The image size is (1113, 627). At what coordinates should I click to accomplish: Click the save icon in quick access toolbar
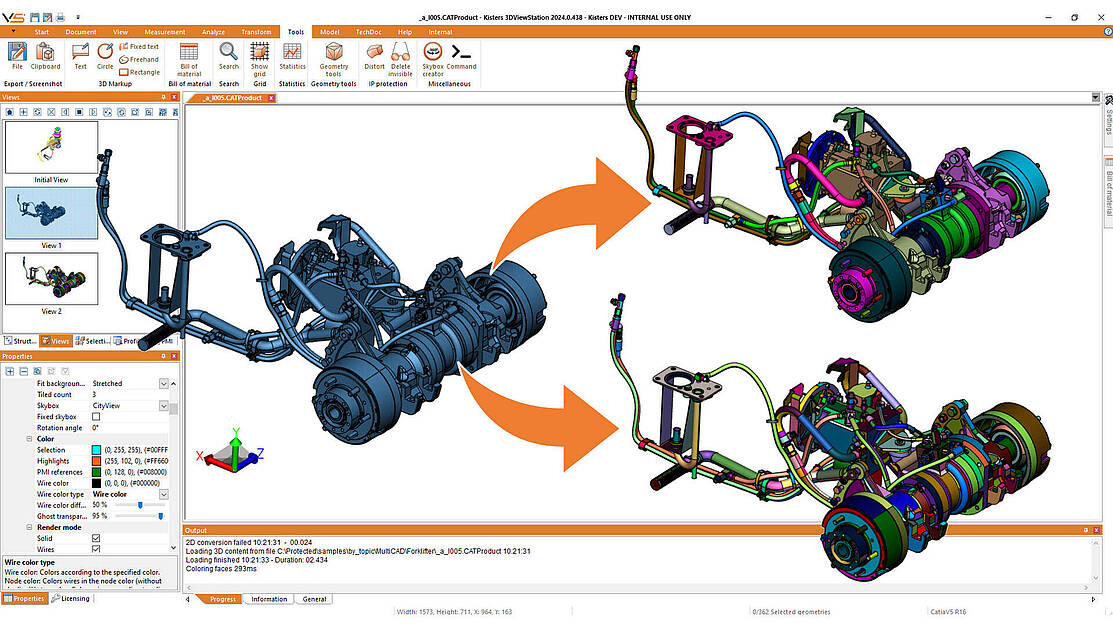pyautogui.click(x=34, y=17)
